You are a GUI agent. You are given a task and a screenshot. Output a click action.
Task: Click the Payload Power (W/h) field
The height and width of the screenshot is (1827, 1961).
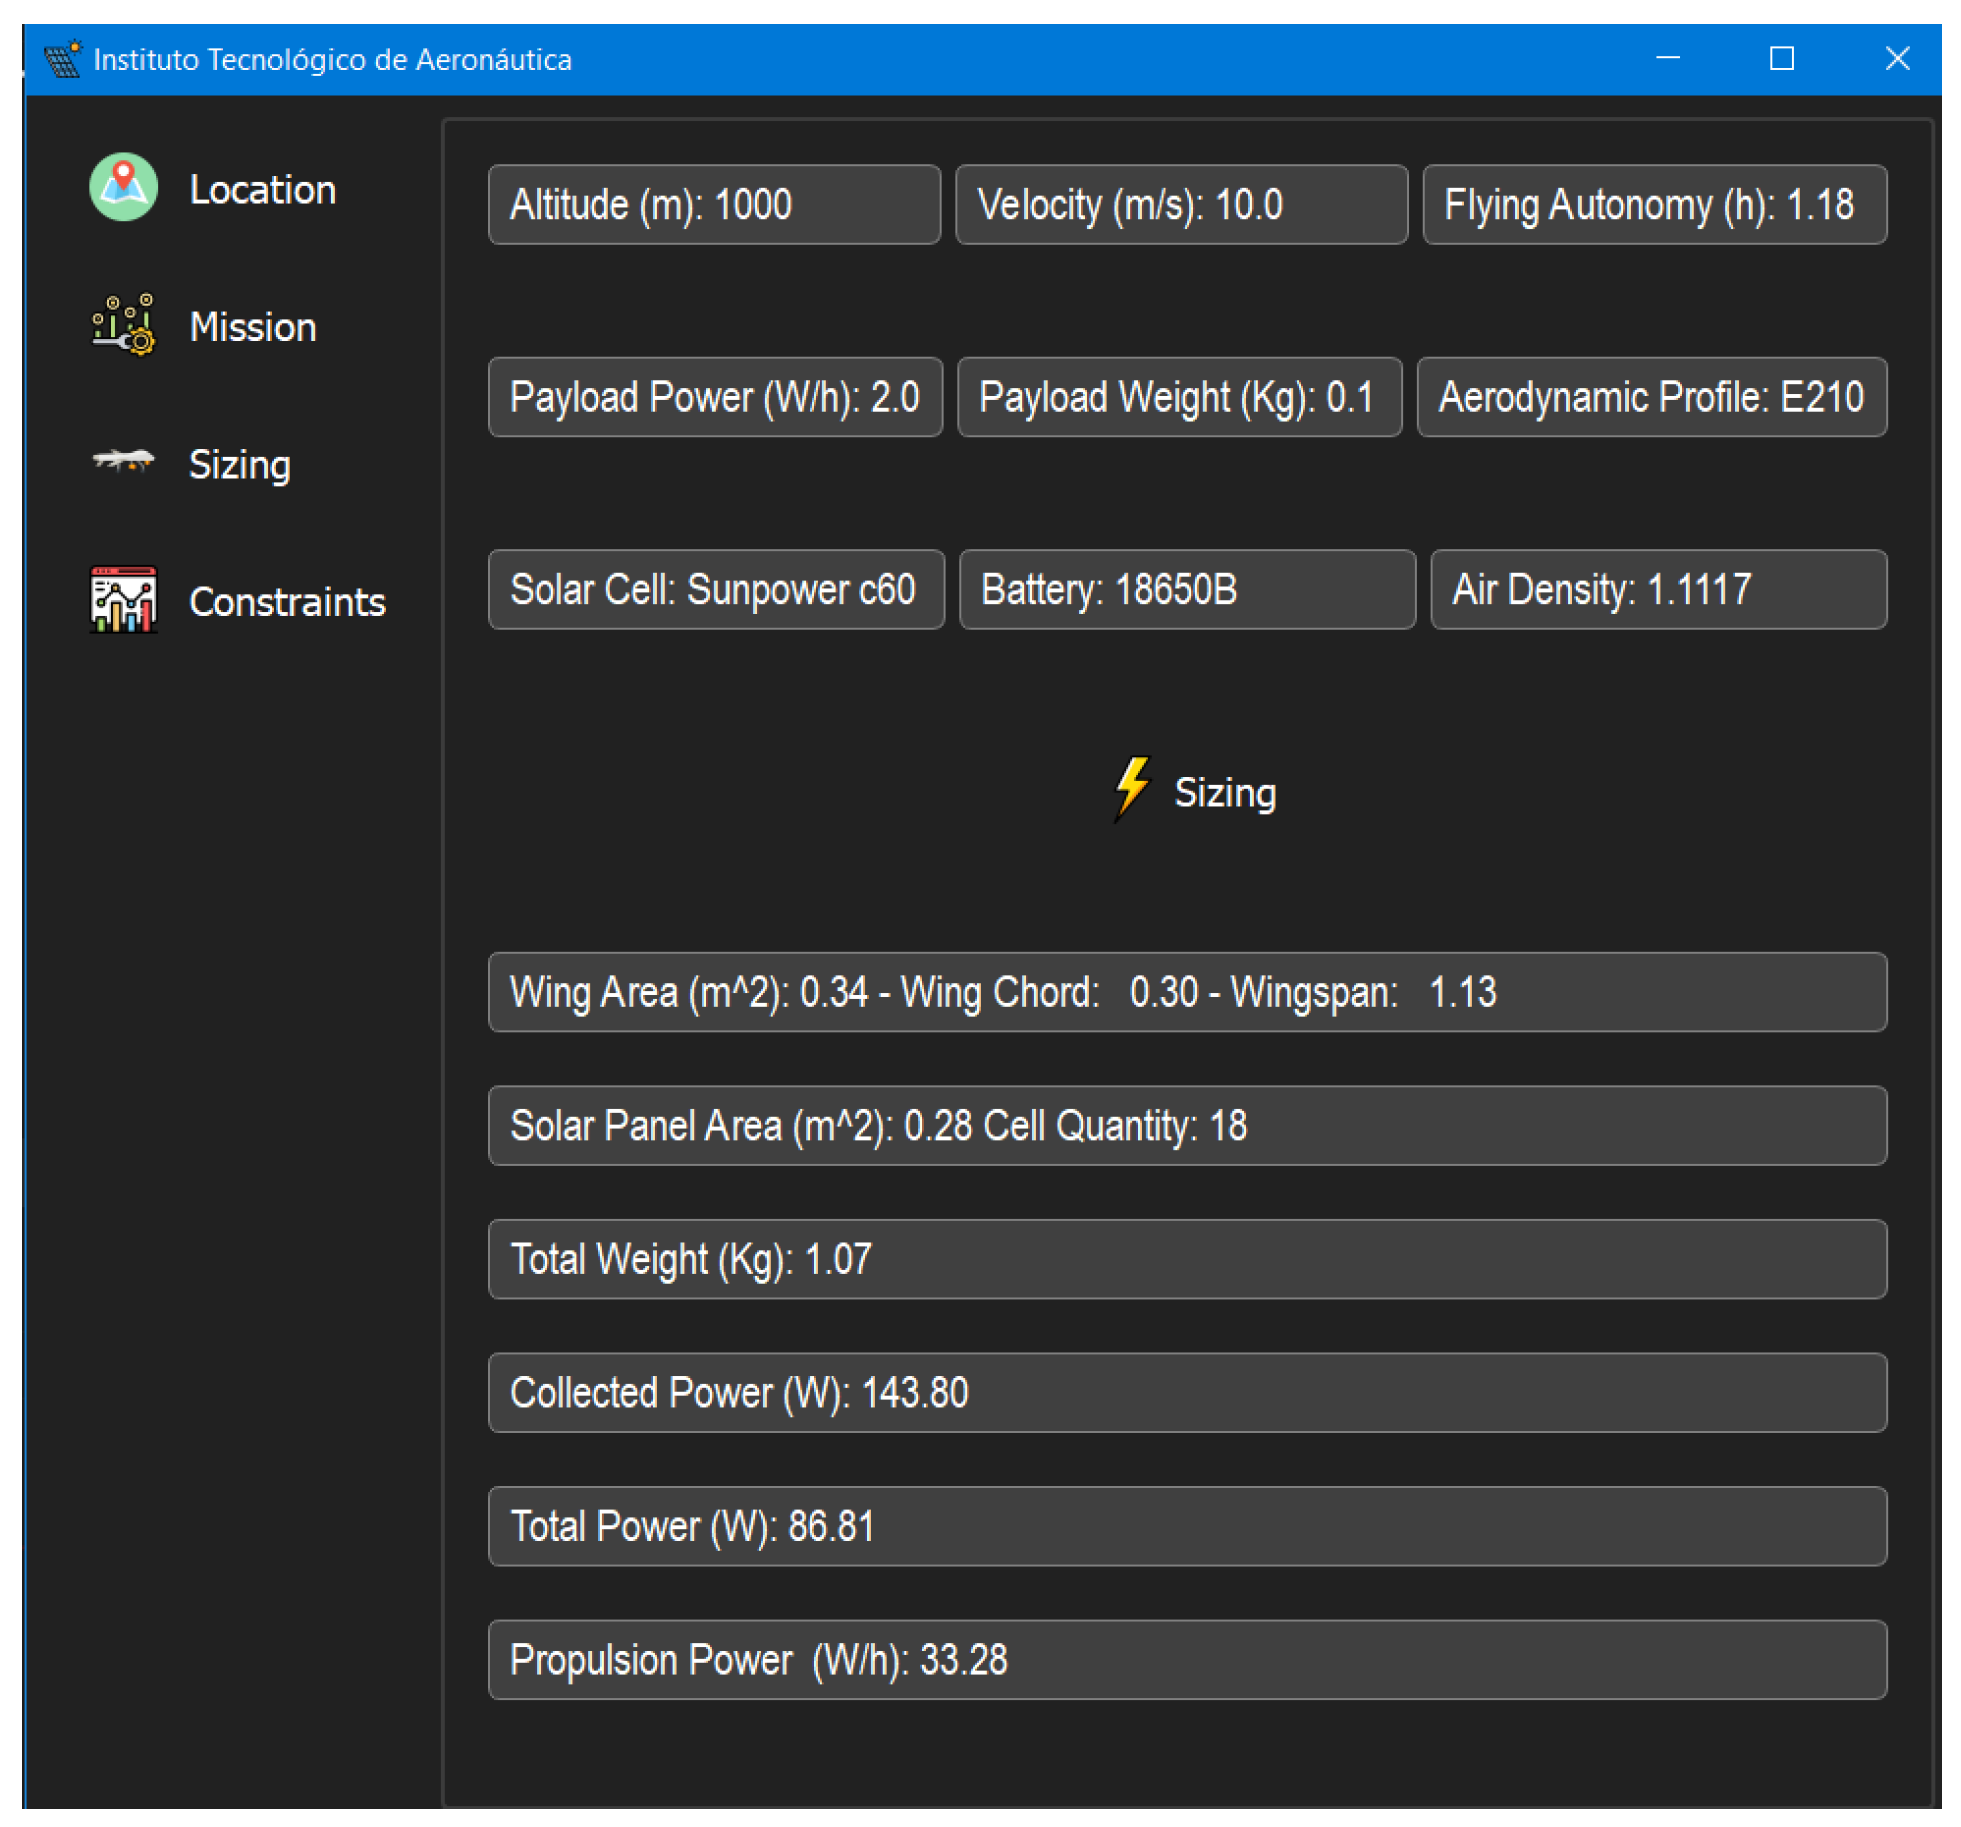click(714, 396)
